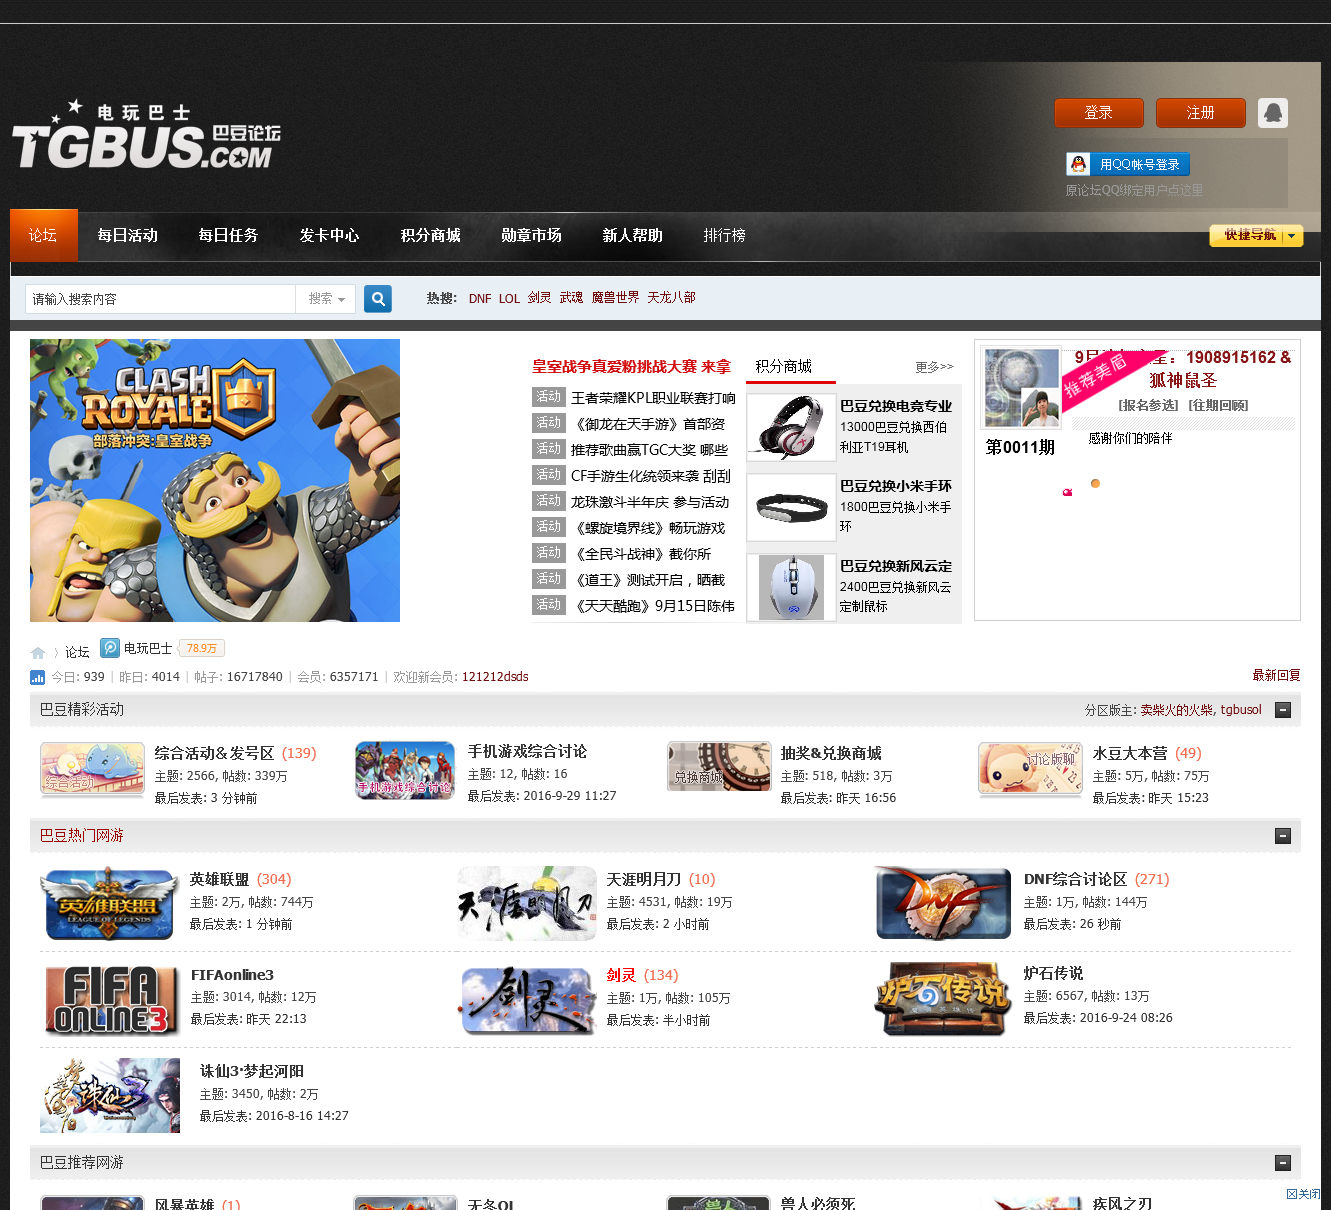This screenshot has height=1210, width=1331.
Task: Close the floating ad via 关闭
Action: pyautogui.click(x=1304, y=1194)
